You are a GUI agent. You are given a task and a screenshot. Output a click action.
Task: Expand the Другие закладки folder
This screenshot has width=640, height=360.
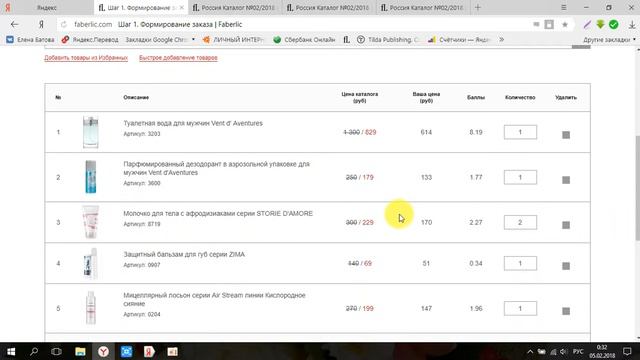click(x=609, y=40)
